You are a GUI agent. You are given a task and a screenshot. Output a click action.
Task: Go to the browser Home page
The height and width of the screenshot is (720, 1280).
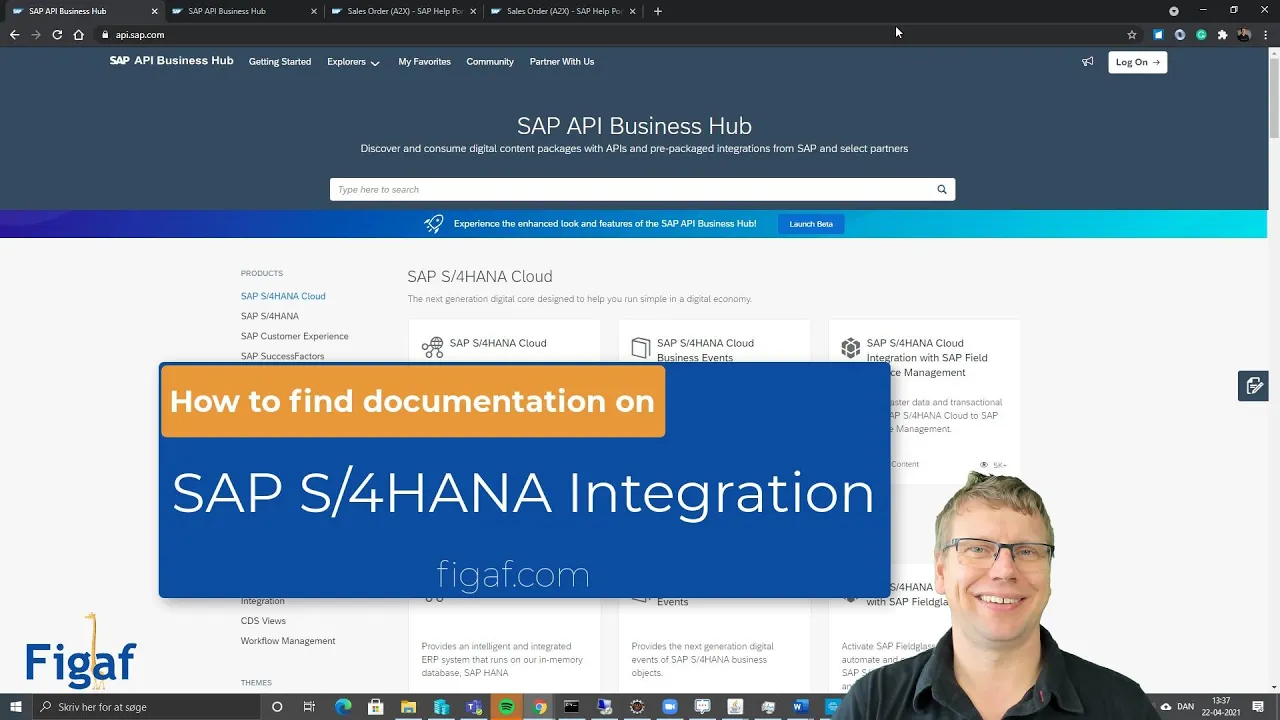[78, 34]
